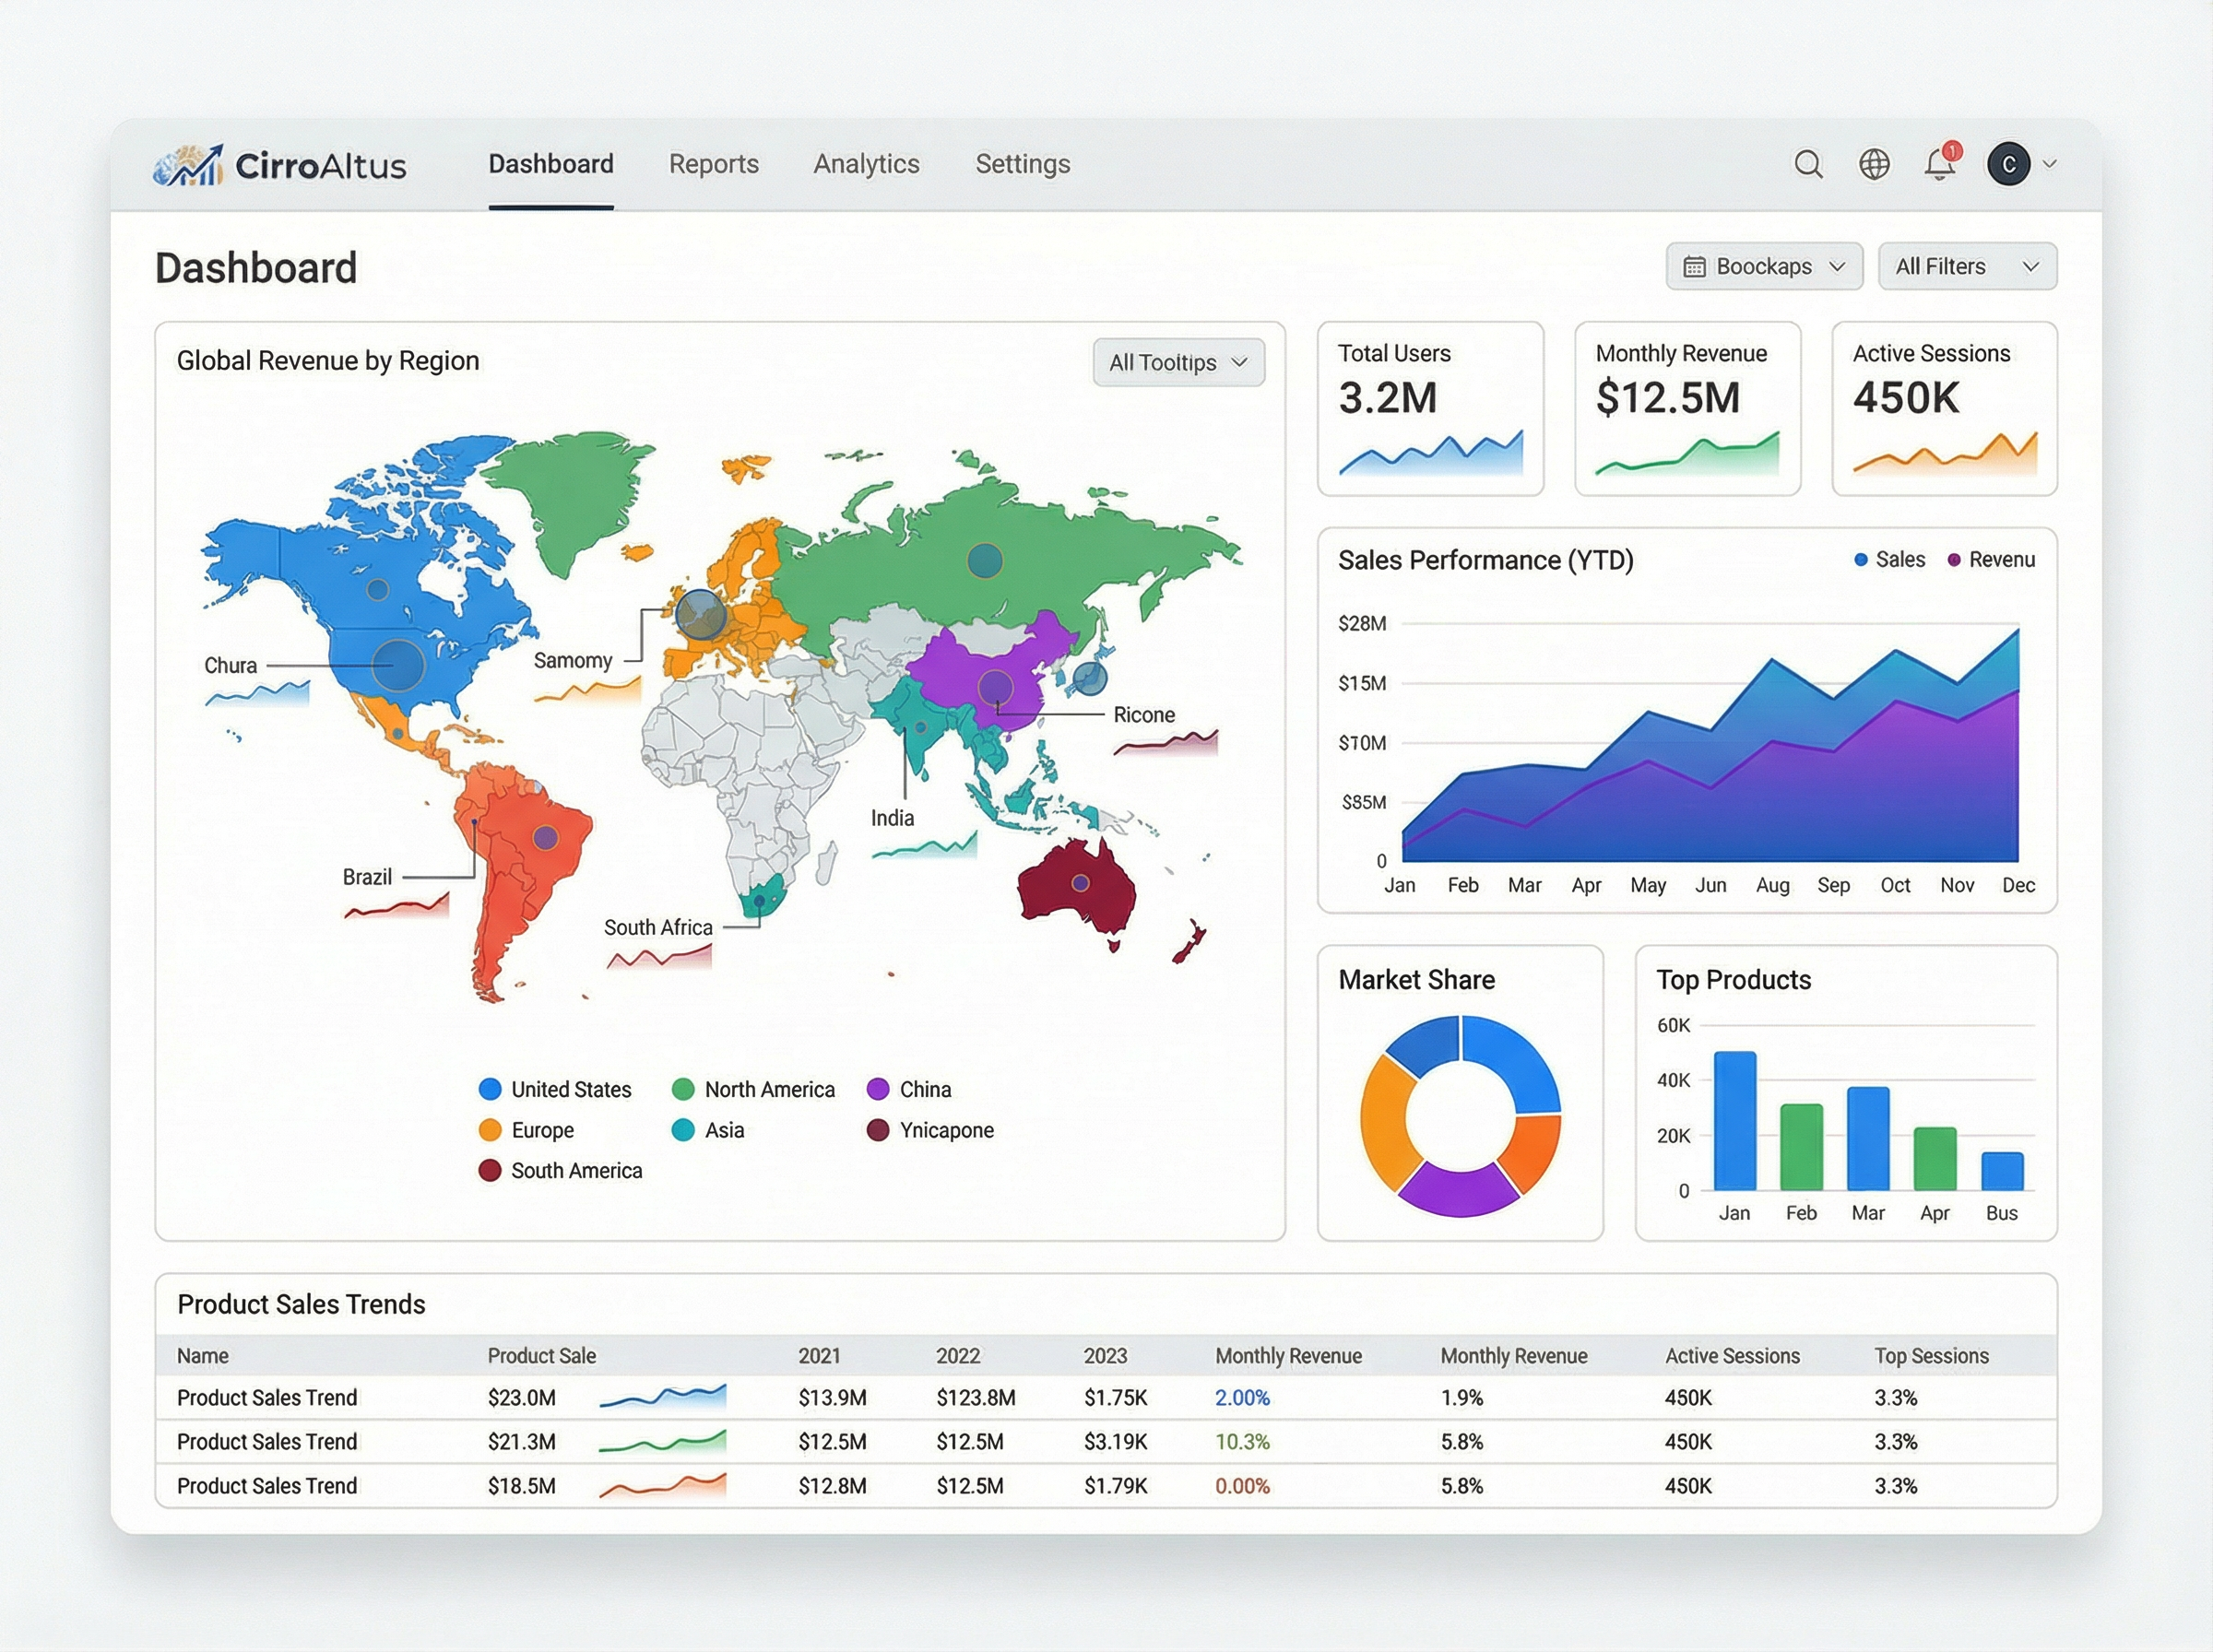Click the CirroAltus logo icon
Screen dimensions: 2213x1652
click(188, 165)
